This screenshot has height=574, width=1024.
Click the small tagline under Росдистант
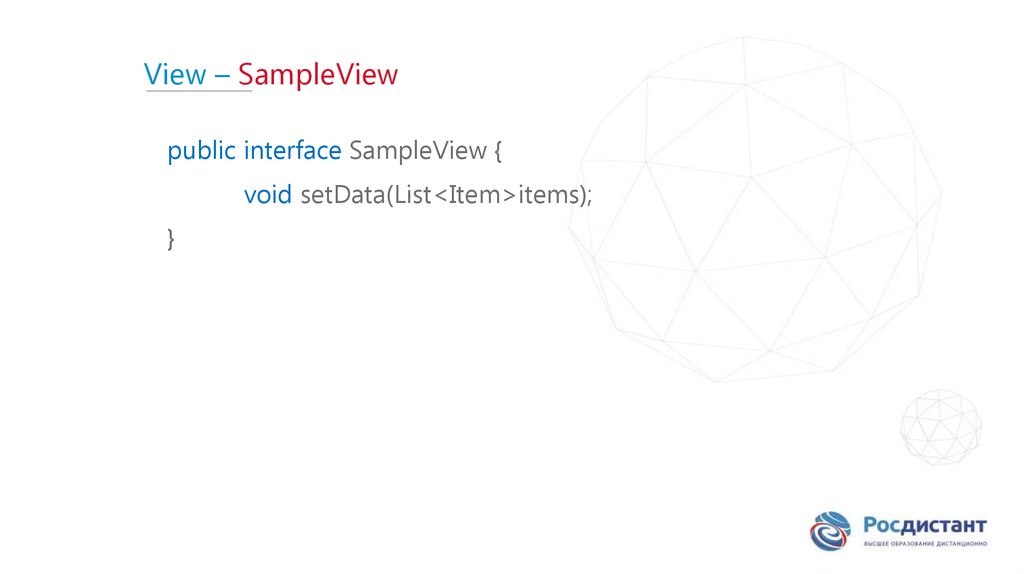click(925, 544)
